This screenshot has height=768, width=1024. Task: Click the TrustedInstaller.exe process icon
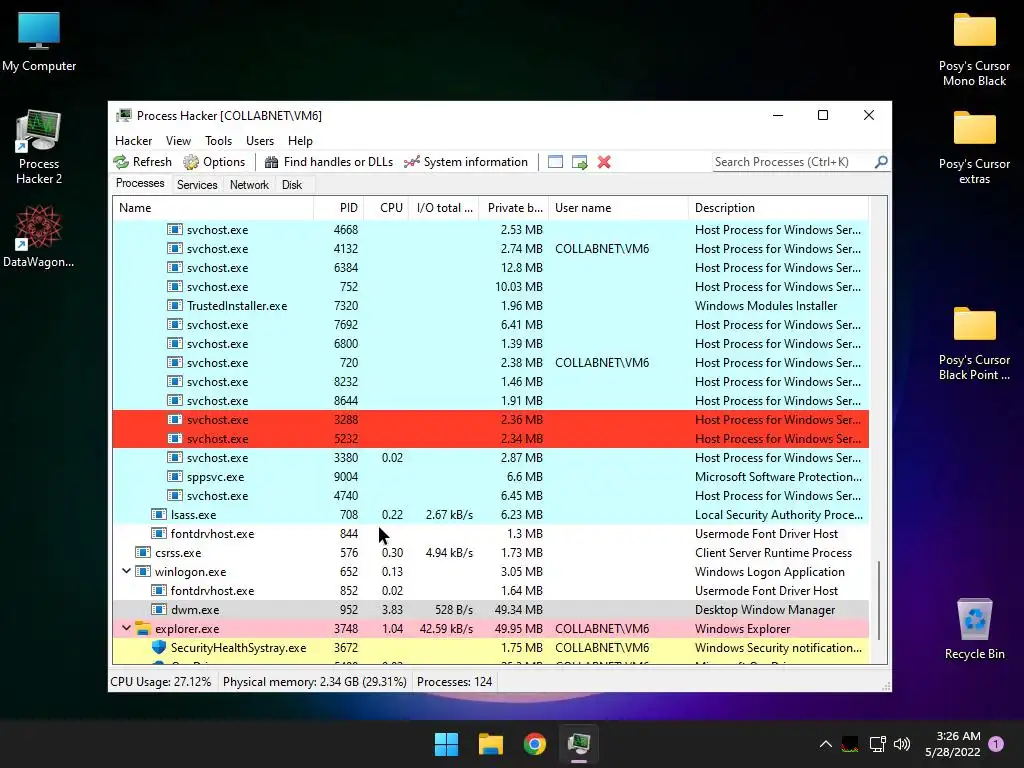coord(174,306)
